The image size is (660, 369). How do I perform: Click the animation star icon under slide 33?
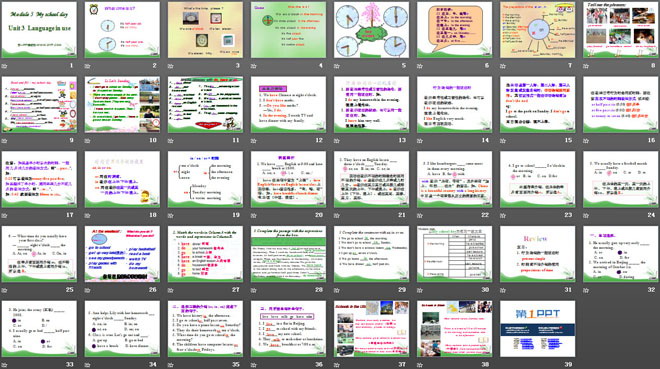click(x=5, y=364)
